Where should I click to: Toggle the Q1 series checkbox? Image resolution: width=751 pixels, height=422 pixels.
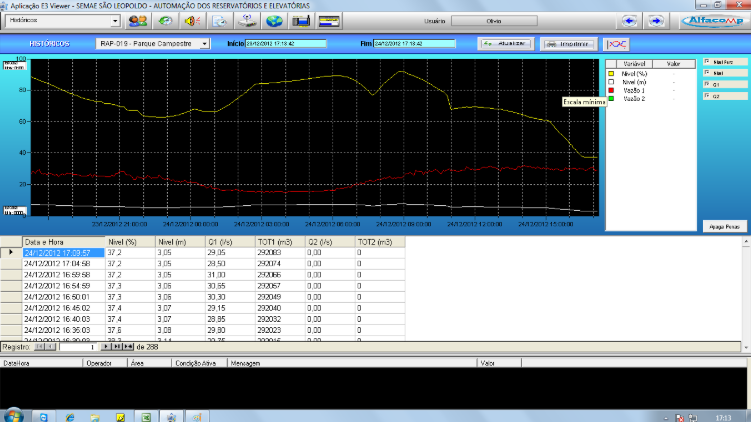point(708,85)
